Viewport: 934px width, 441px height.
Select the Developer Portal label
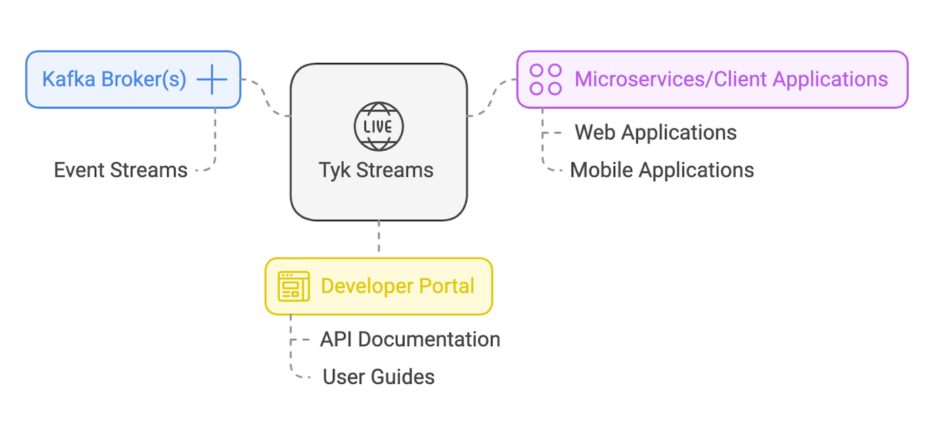pyautogui.click(x=397, y=286)
